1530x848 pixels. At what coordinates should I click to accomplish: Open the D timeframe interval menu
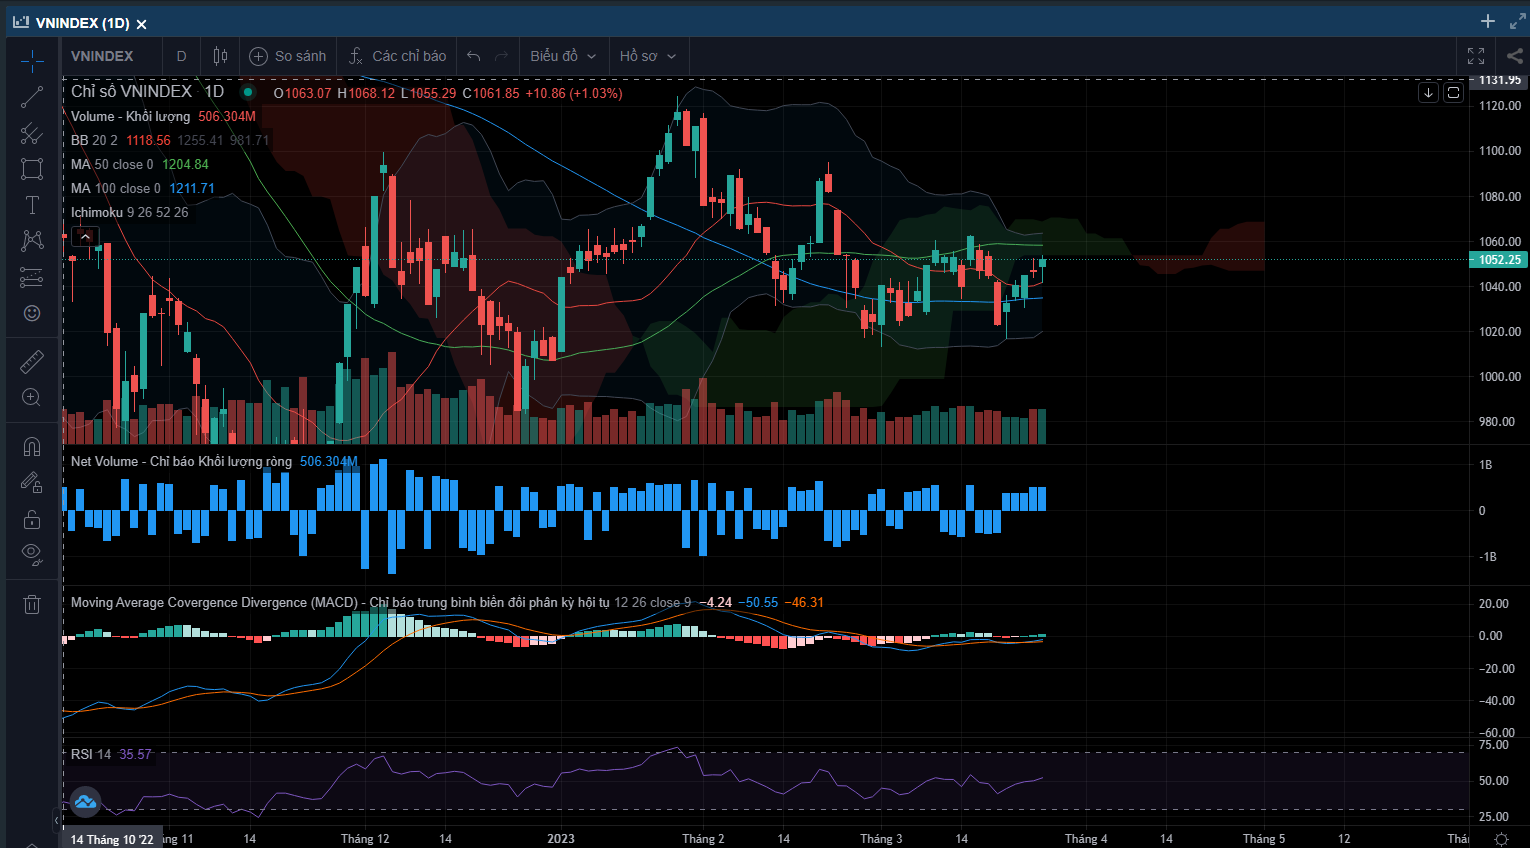[x=181, y=56]
